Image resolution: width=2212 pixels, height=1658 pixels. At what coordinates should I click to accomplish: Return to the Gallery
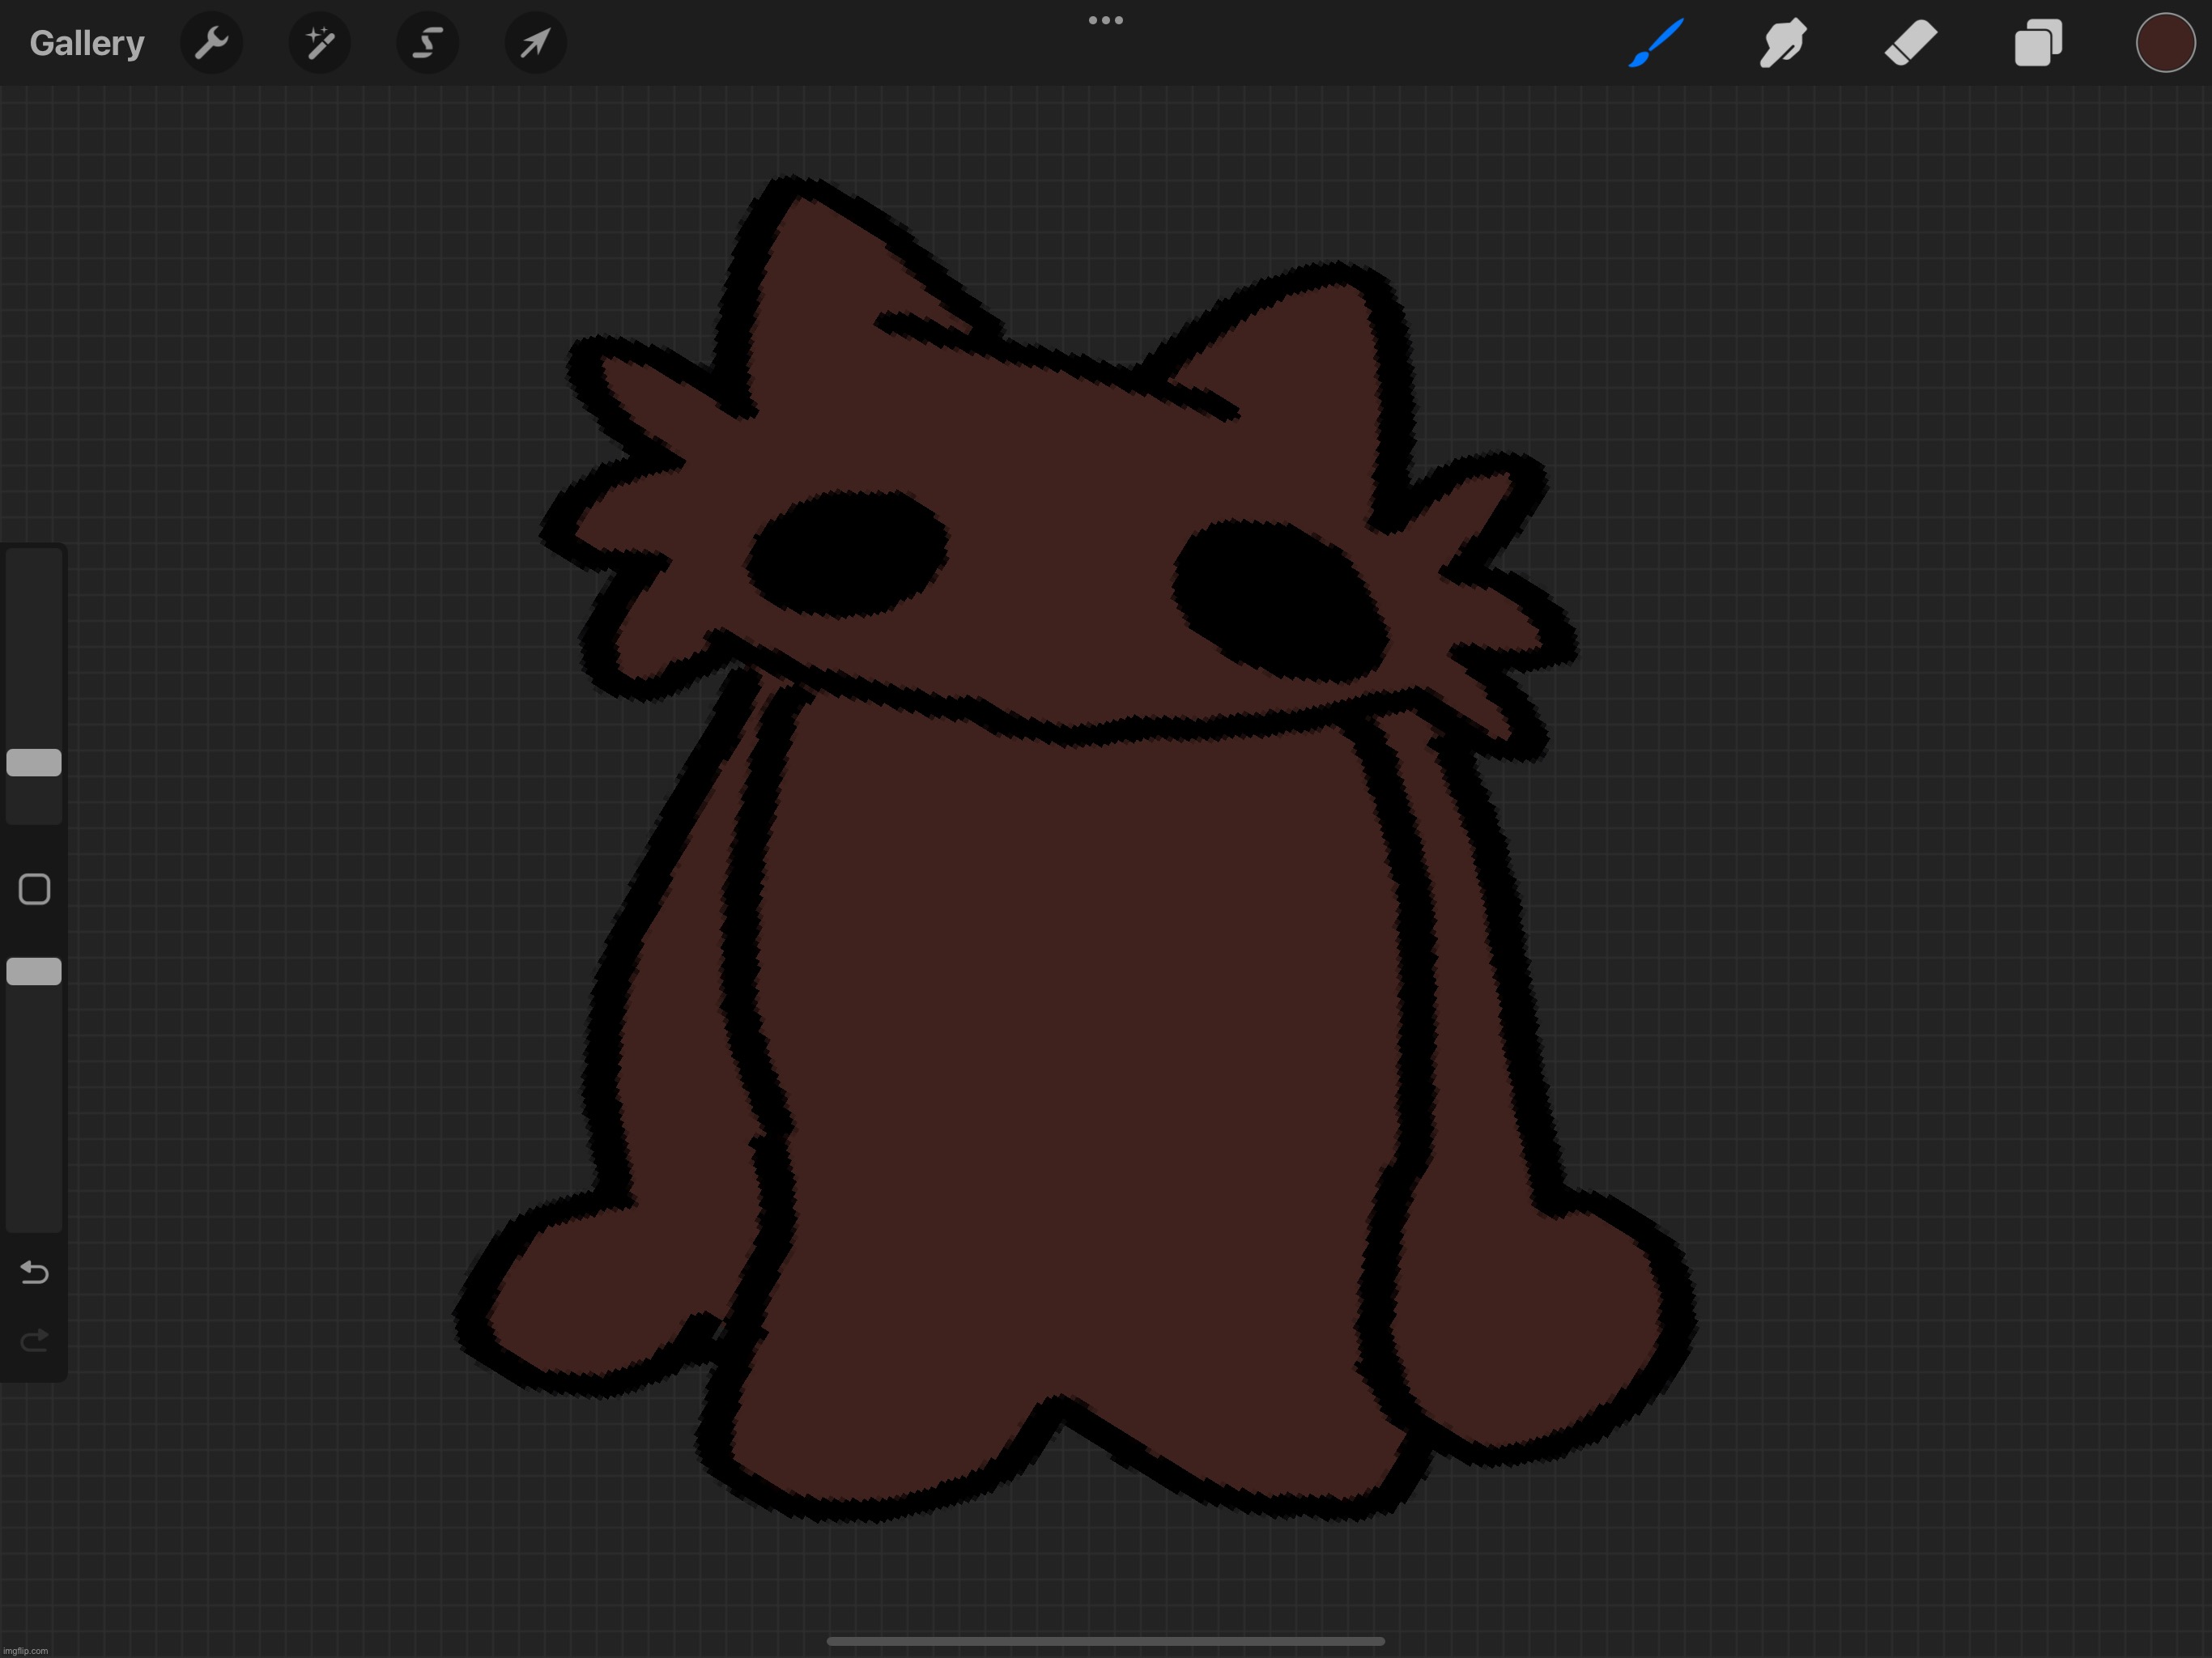87,43
